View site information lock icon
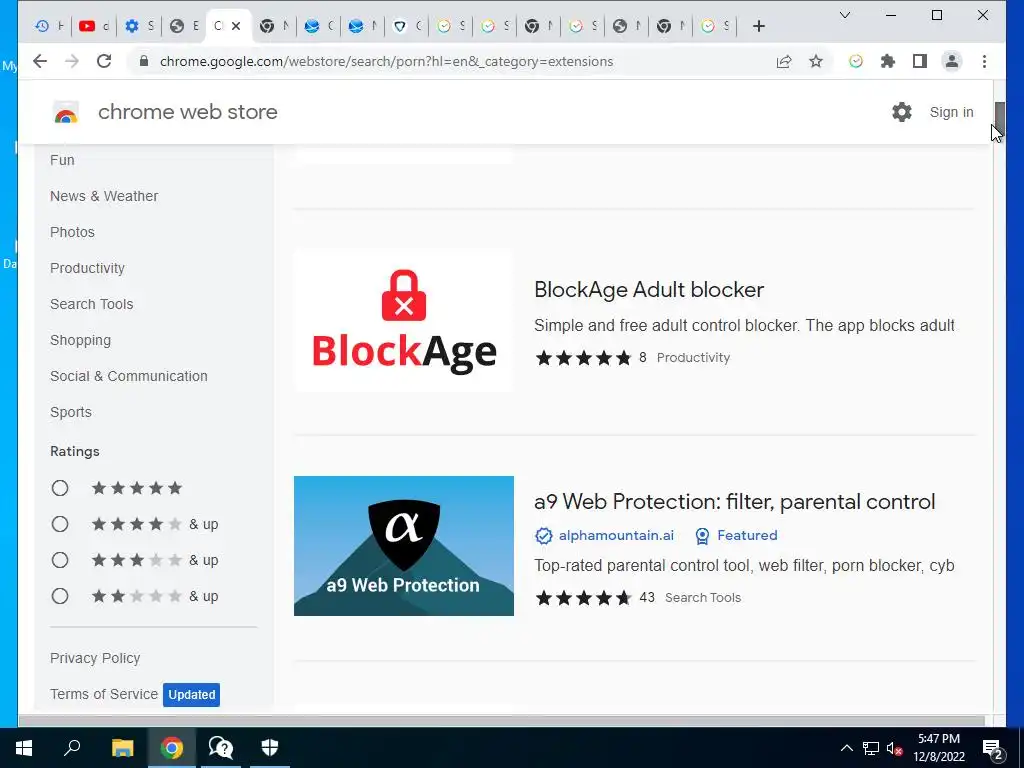The image size is (1024, 768). (144, 61)
